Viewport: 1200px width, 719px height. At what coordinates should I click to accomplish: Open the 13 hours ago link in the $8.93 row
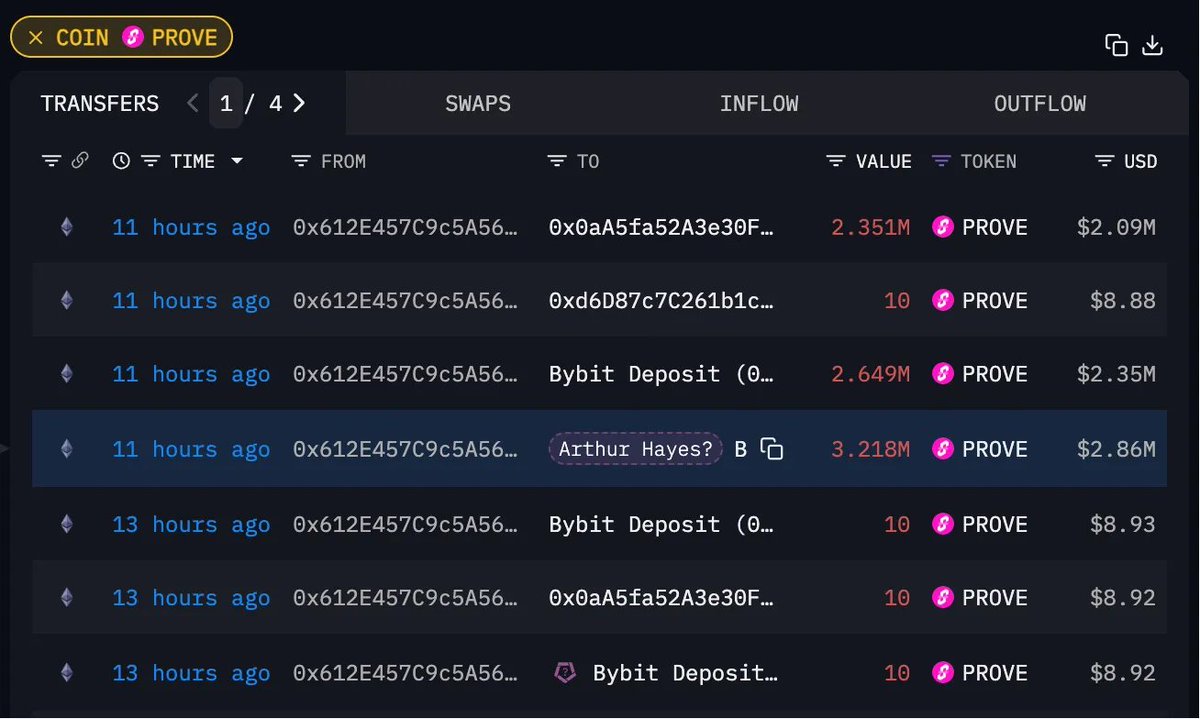191,524
